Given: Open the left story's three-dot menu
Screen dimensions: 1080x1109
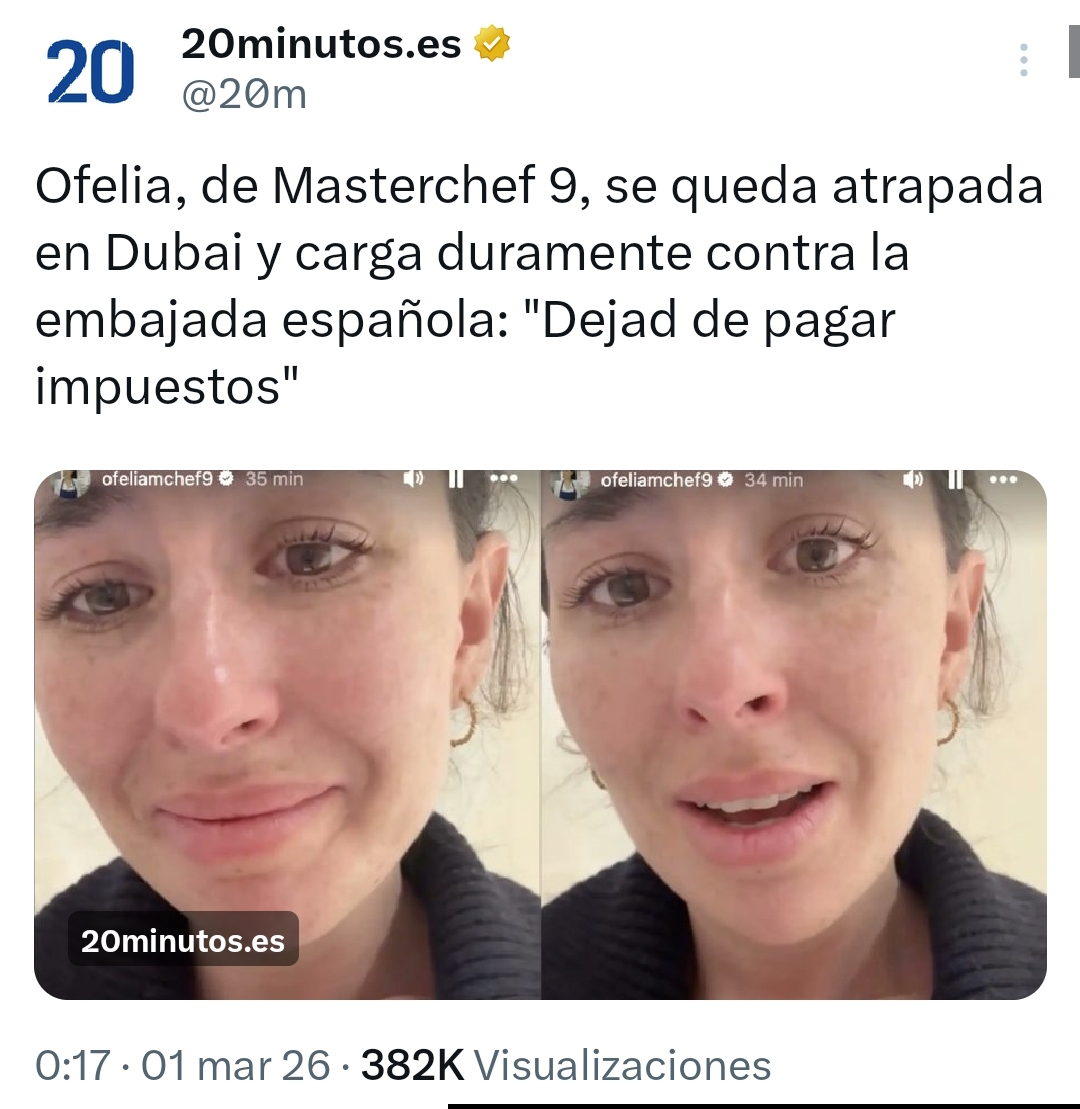Looking at the screenshot, I should 504,479.
